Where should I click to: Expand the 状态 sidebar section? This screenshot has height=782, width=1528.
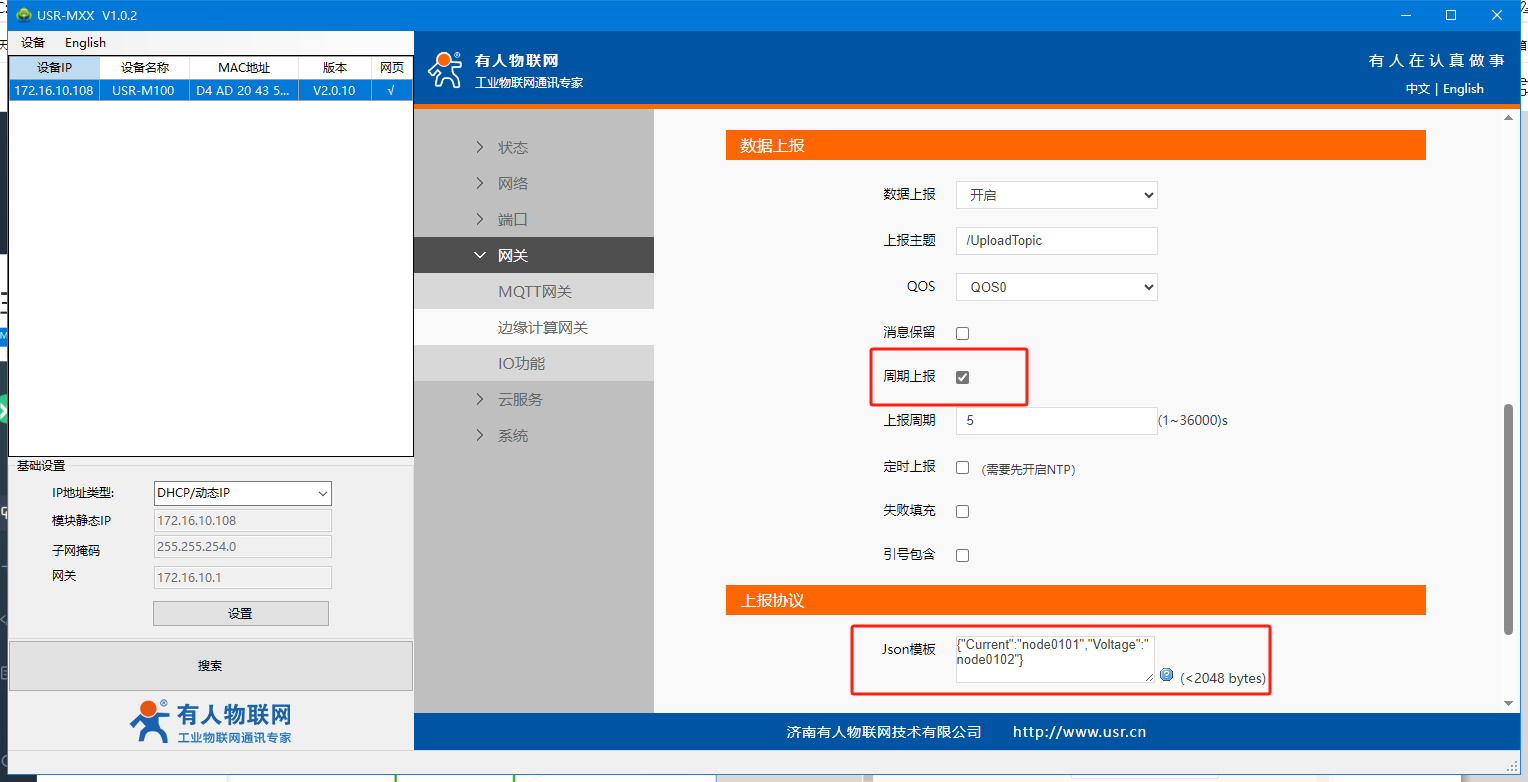coord(513,148)
